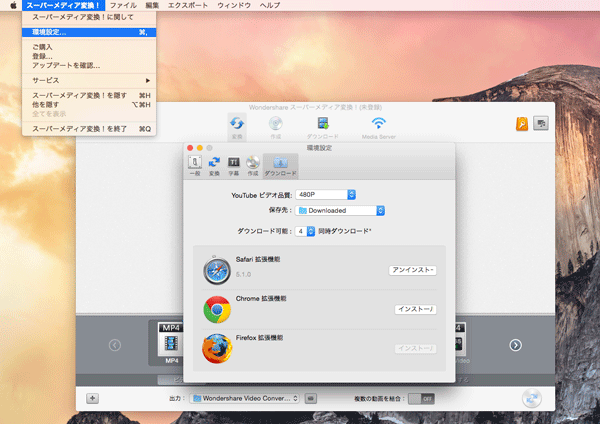Click Safari 拡張機能 label
The width and height of the screenshot is (600, 424).
[x=258, y=259]
